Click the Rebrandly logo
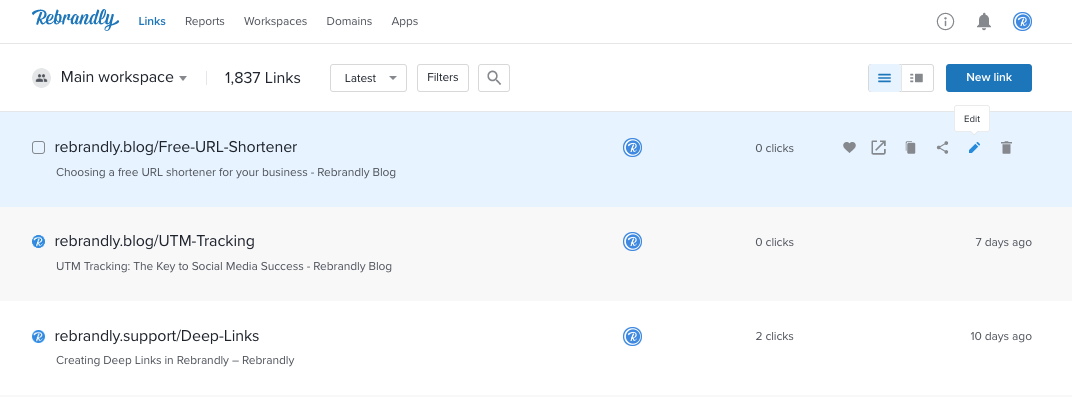1072x397 pixels. 75,20
